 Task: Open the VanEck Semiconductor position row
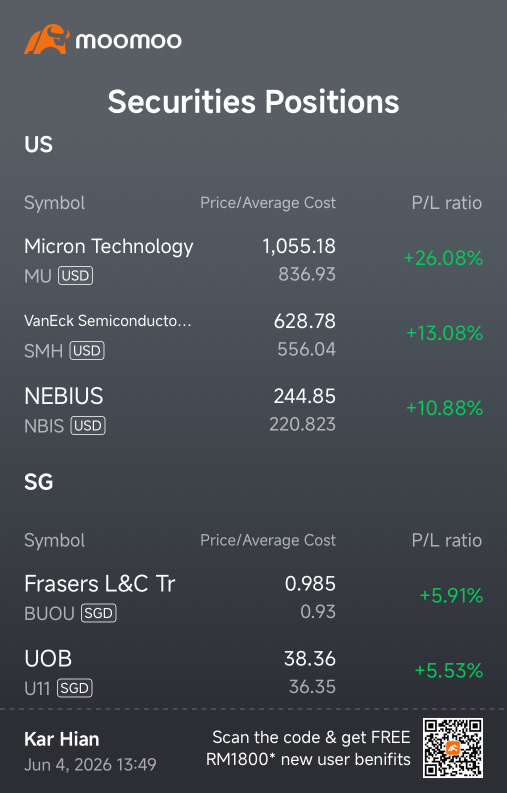(x=254, y=335)
